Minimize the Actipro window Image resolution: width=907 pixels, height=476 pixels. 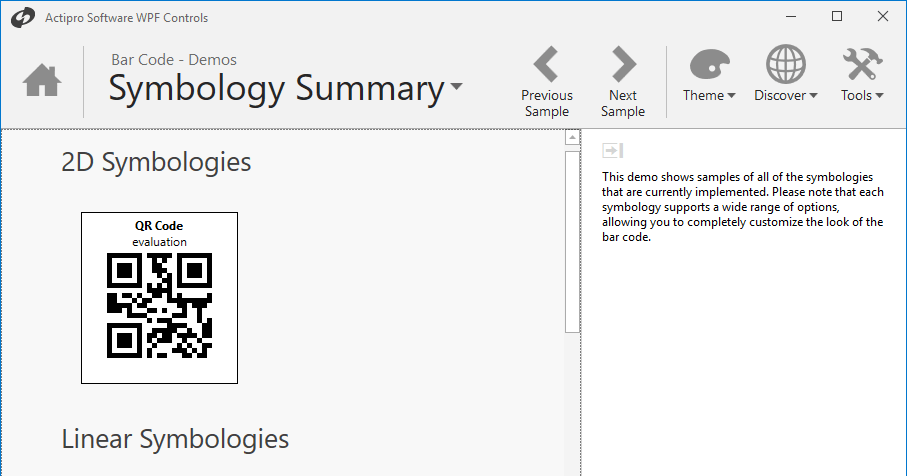click(x=791, y=17)
